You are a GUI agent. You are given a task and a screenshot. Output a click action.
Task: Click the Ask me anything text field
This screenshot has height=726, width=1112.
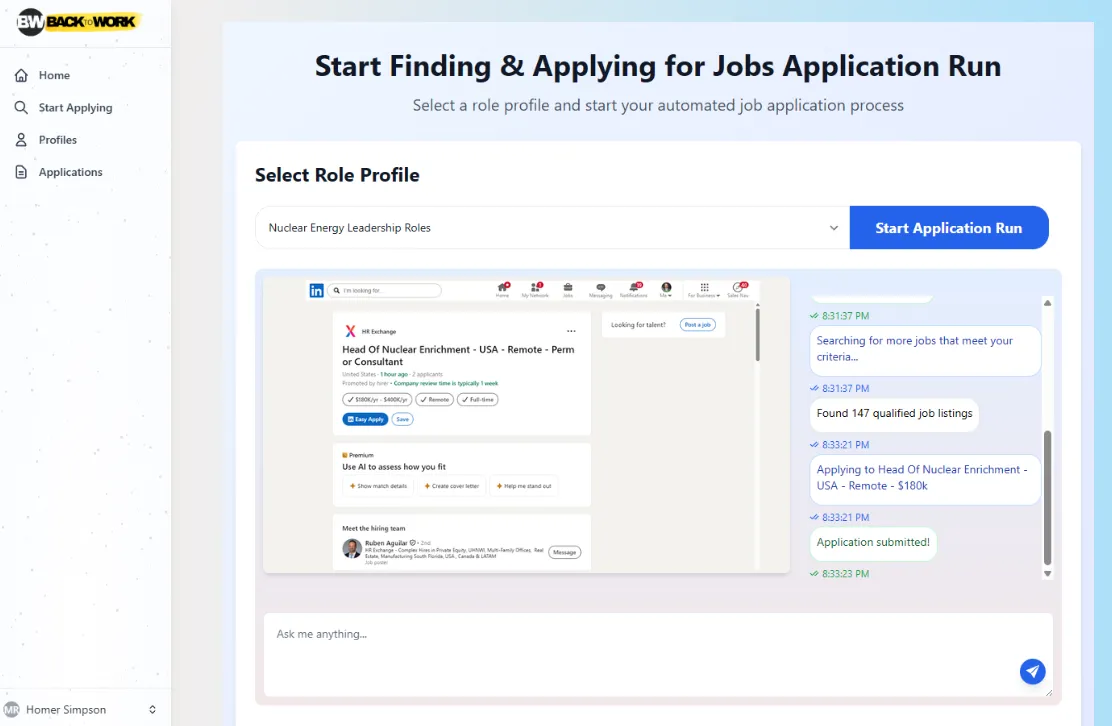point(658,654)
